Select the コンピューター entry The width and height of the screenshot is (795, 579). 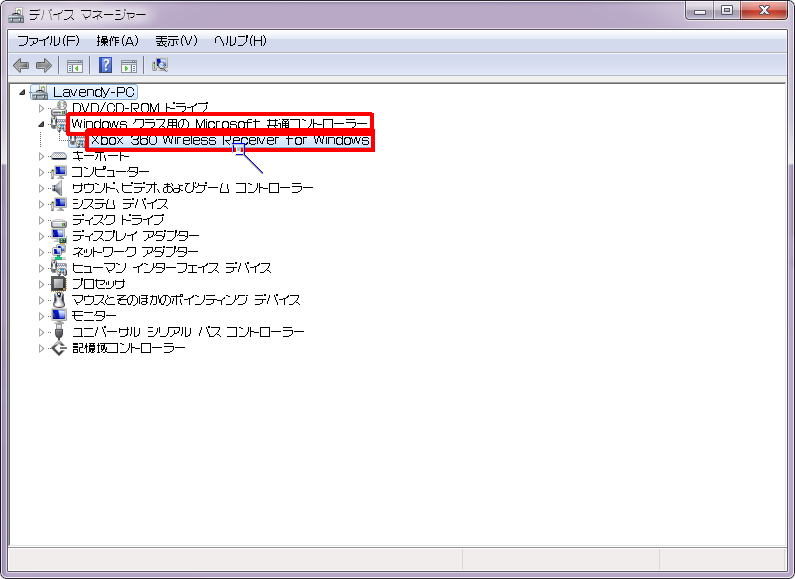click(111, 172)
